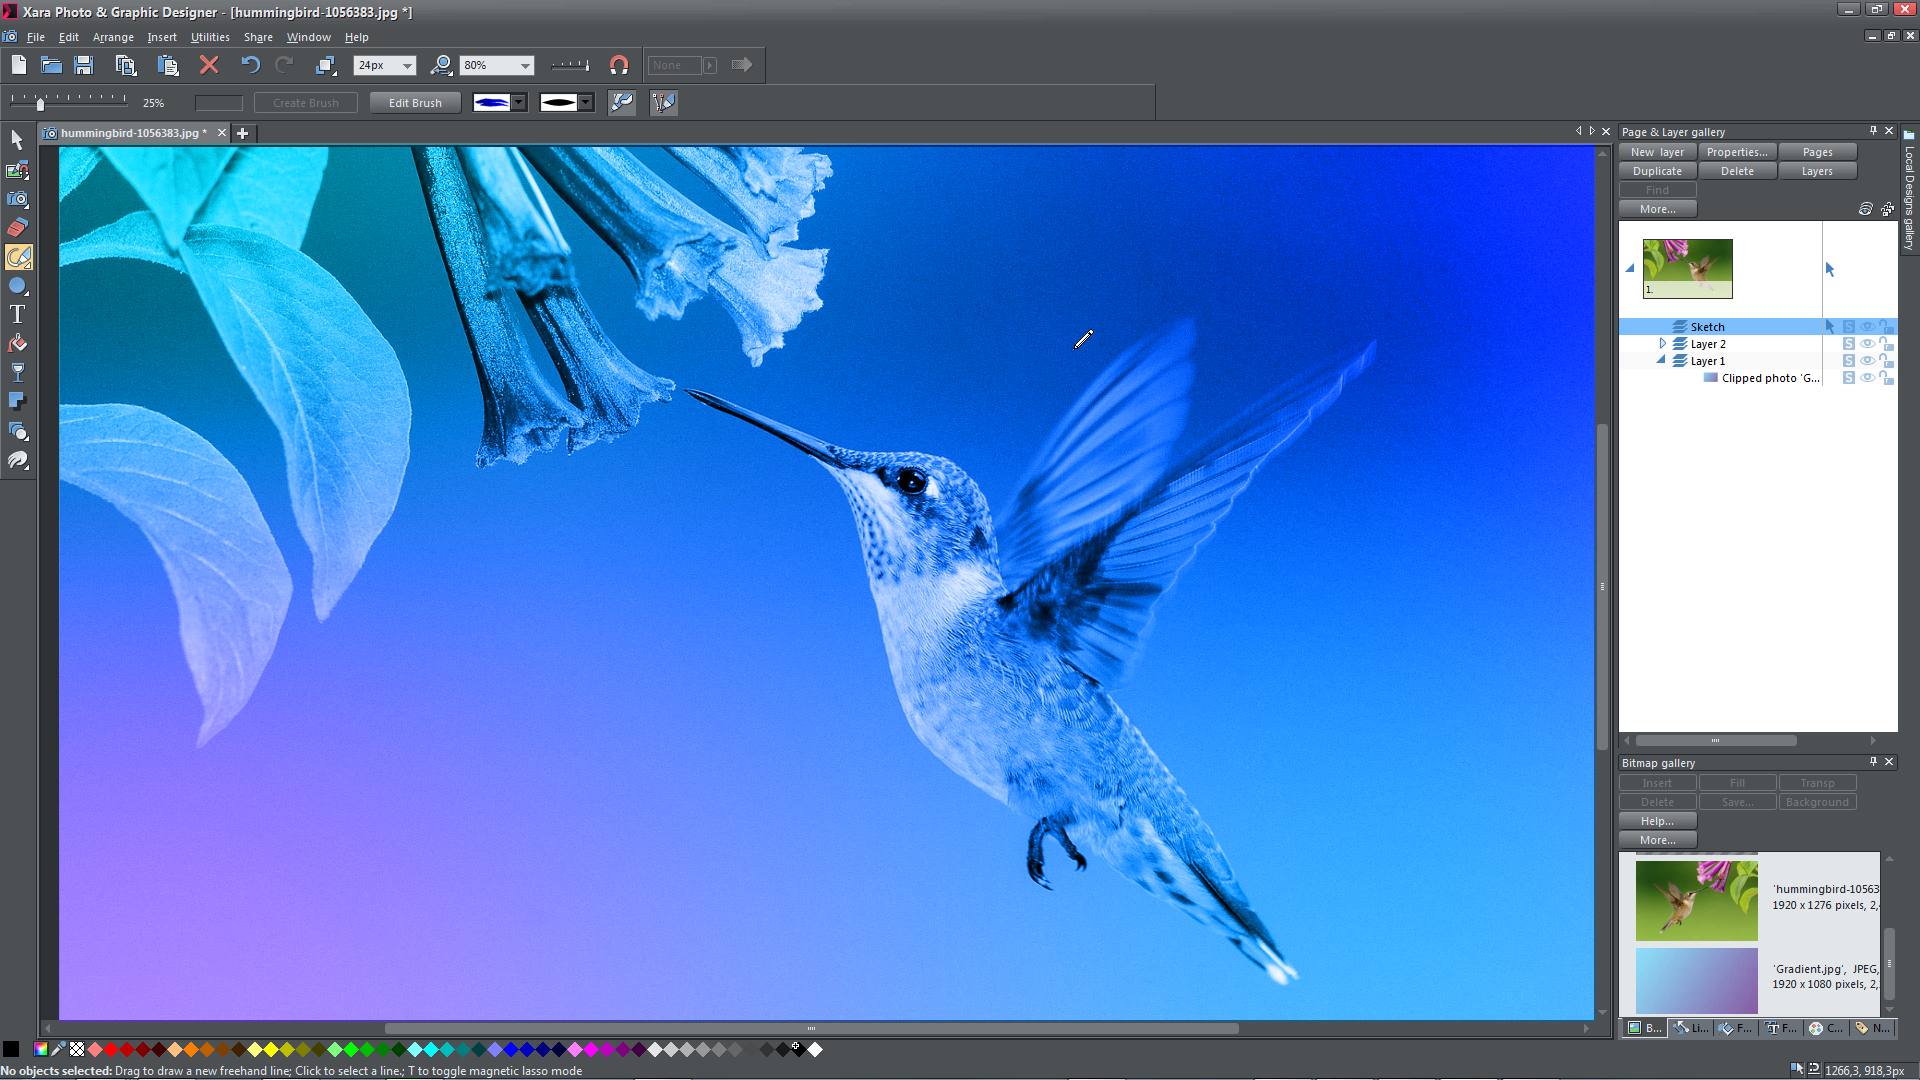The image size is (1920, 1080).
Task: Toggle visibility of Clipped photo layer
Action: 1867,378
